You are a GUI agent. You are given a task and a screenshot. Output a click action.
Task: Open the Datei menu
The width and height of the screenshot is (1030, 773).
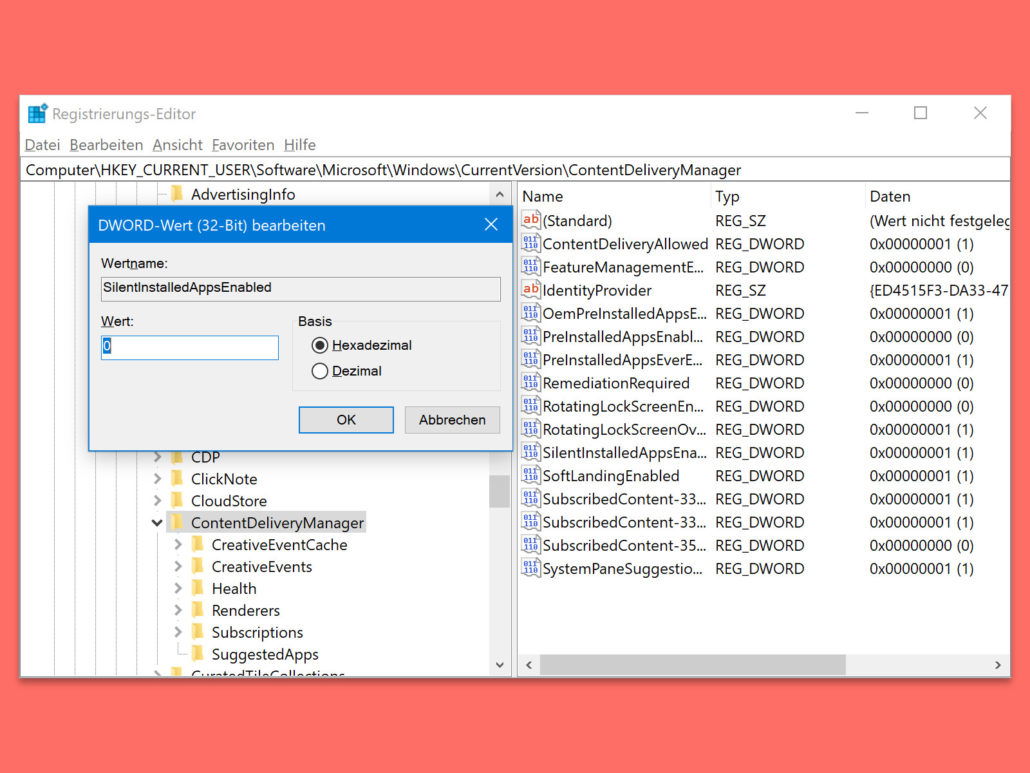(43, 144)
